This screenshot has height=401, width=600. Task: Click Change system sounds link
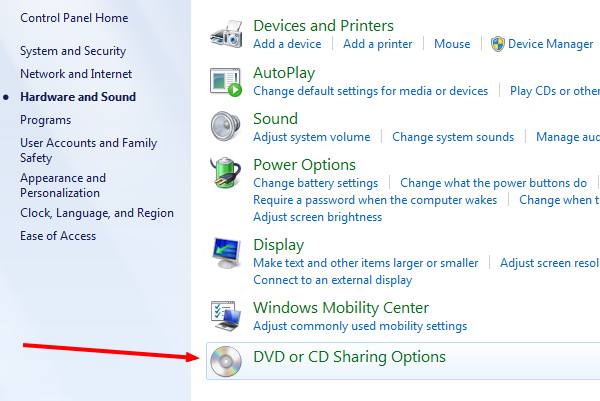[x=453, y=137]
